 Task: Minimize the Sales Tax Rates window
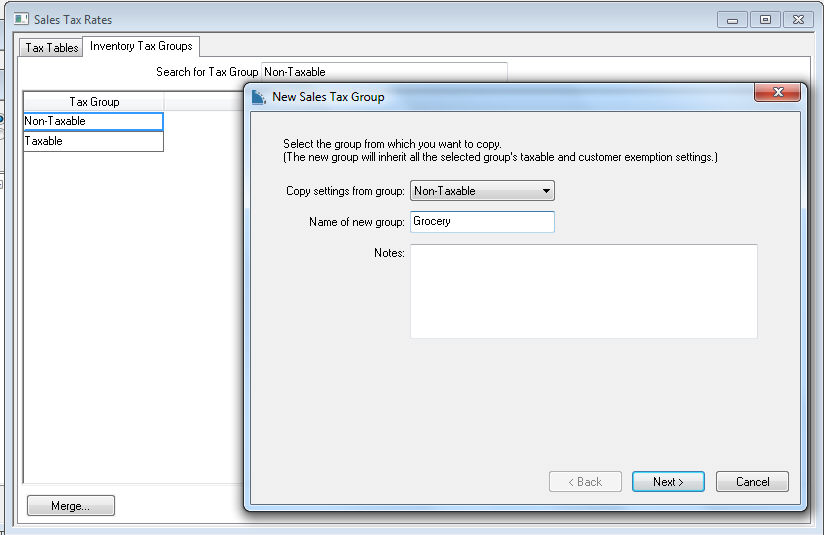(x=732, y=19)
